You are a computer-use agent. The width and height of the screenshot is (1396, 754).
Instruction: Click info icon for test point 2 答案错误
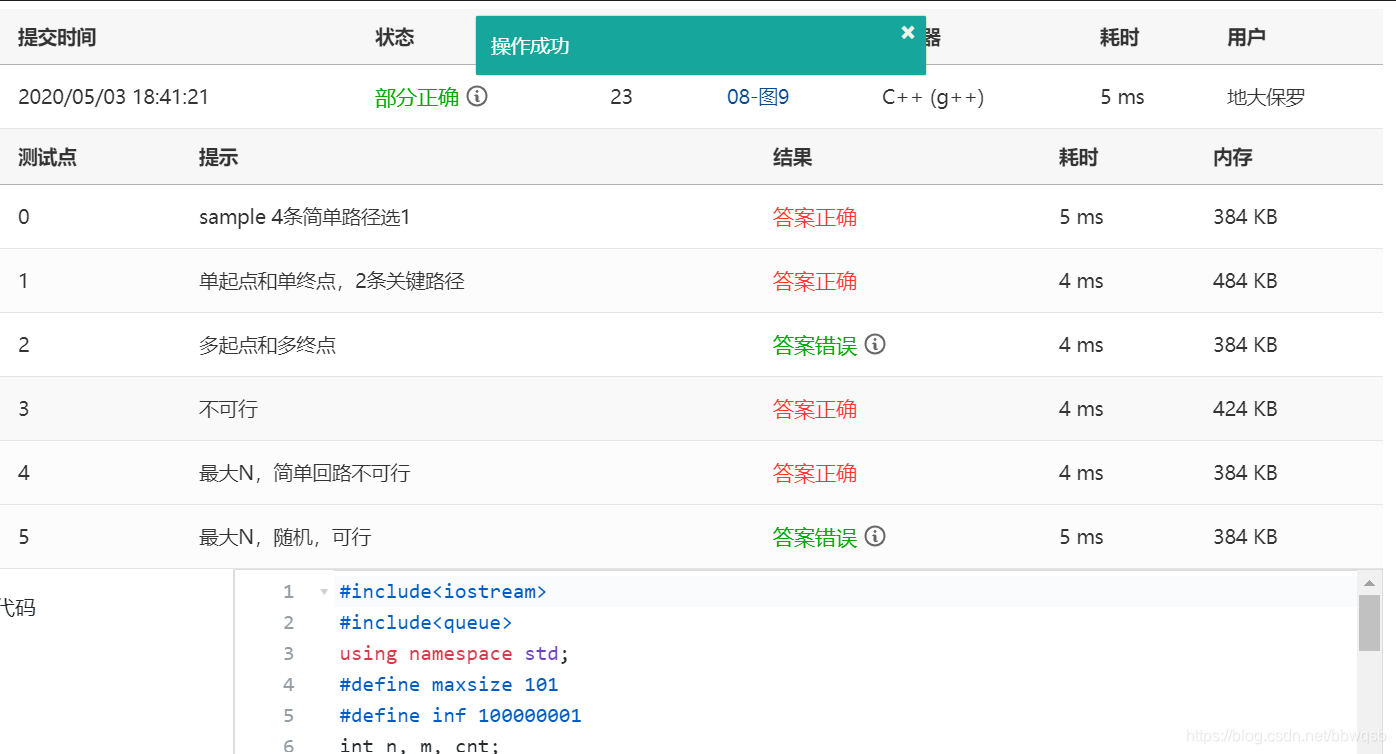pos(875,345)
